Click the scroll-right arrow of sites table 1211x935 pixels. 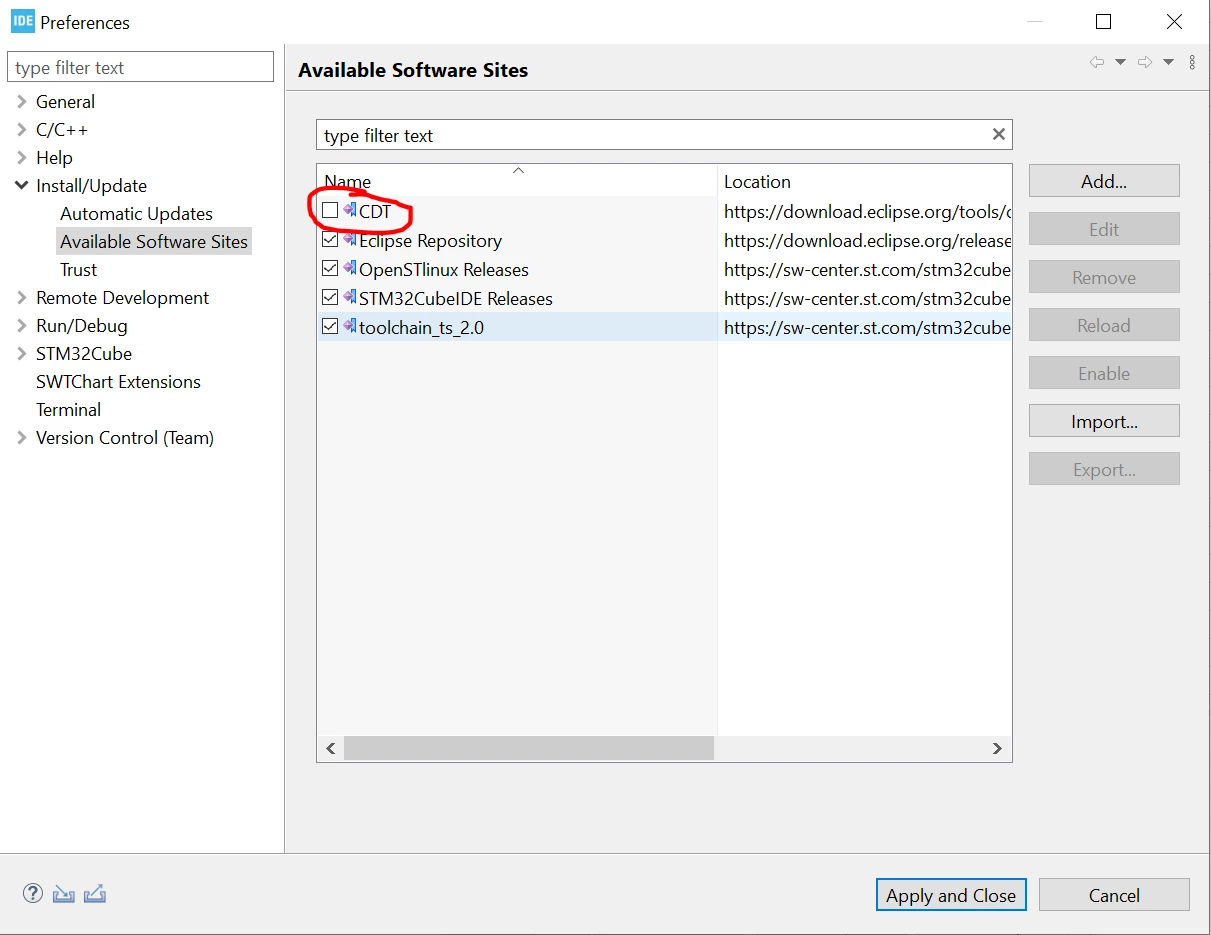click(x=997, y=748)
